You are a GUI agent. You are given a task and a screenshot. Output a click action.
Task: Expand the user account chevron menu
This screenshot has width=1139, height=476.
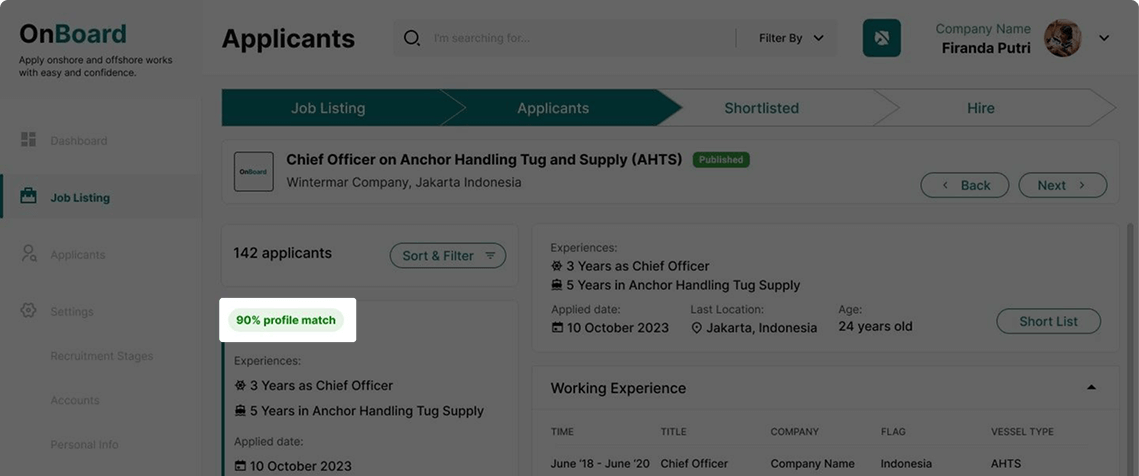pos(1103,38)
